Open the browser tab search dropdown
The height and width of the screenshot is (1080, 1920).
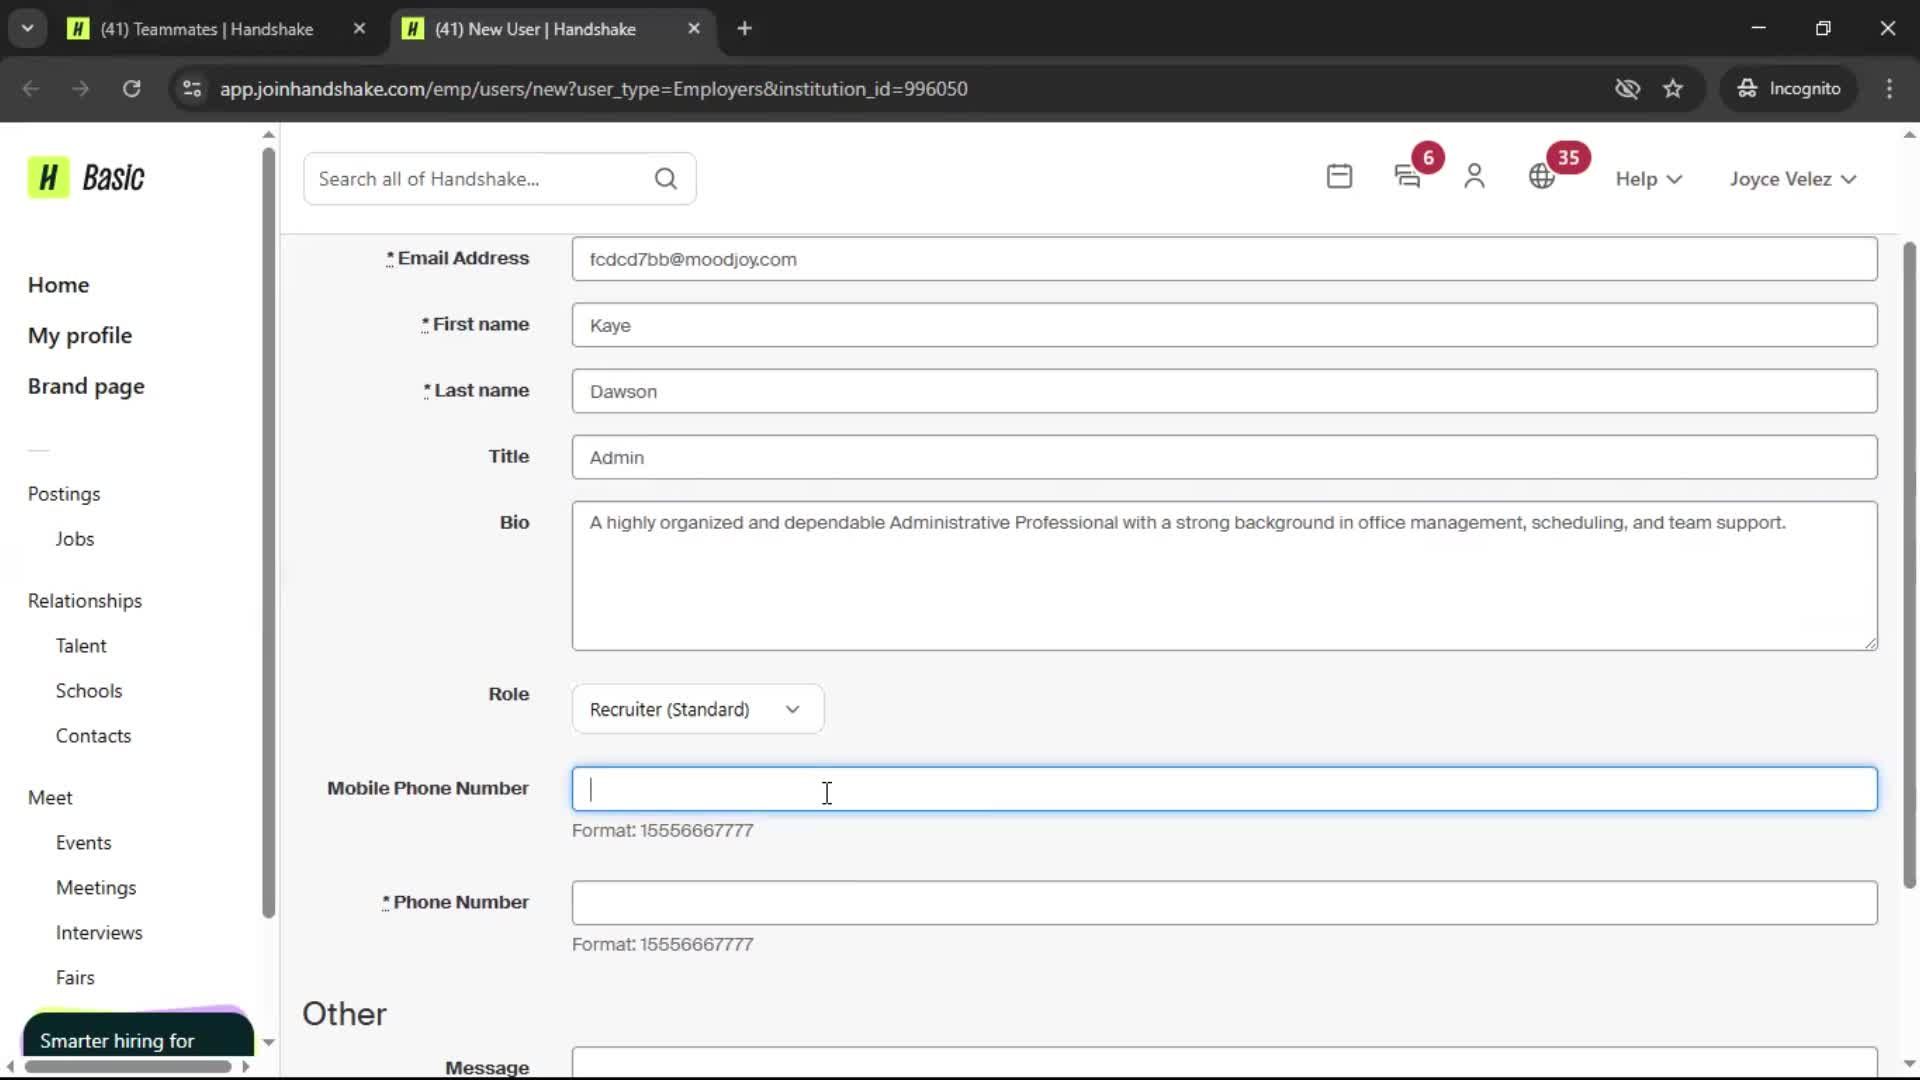tap(27, 28)
